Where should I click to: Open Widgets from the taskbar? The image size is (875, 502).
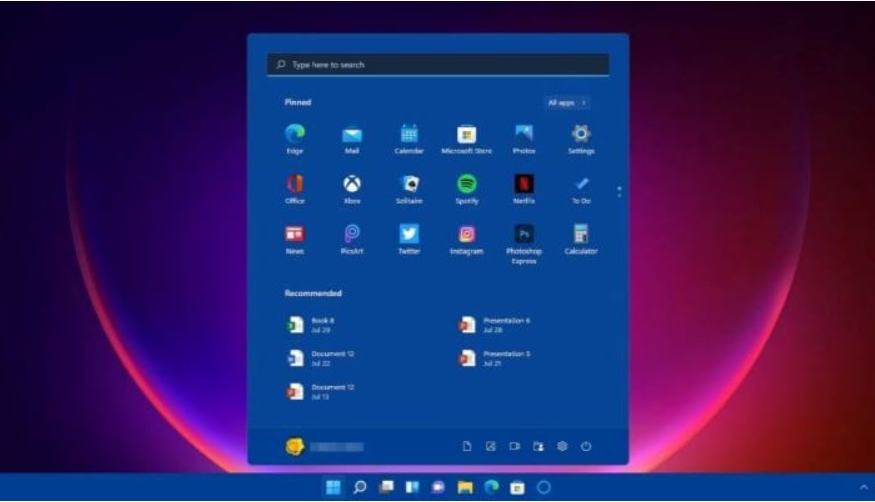coord(412,487)
